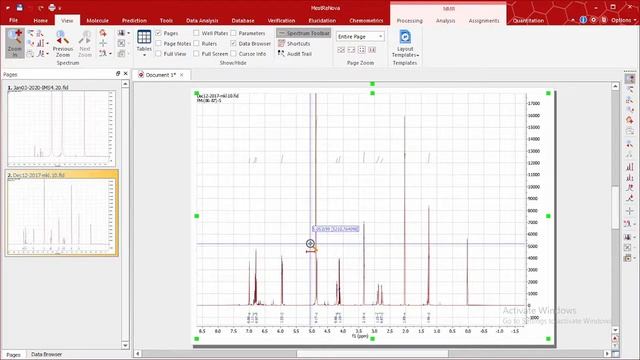Click the fourth Page Zoom fit icon under Entire Page

(x=372, y=50)
